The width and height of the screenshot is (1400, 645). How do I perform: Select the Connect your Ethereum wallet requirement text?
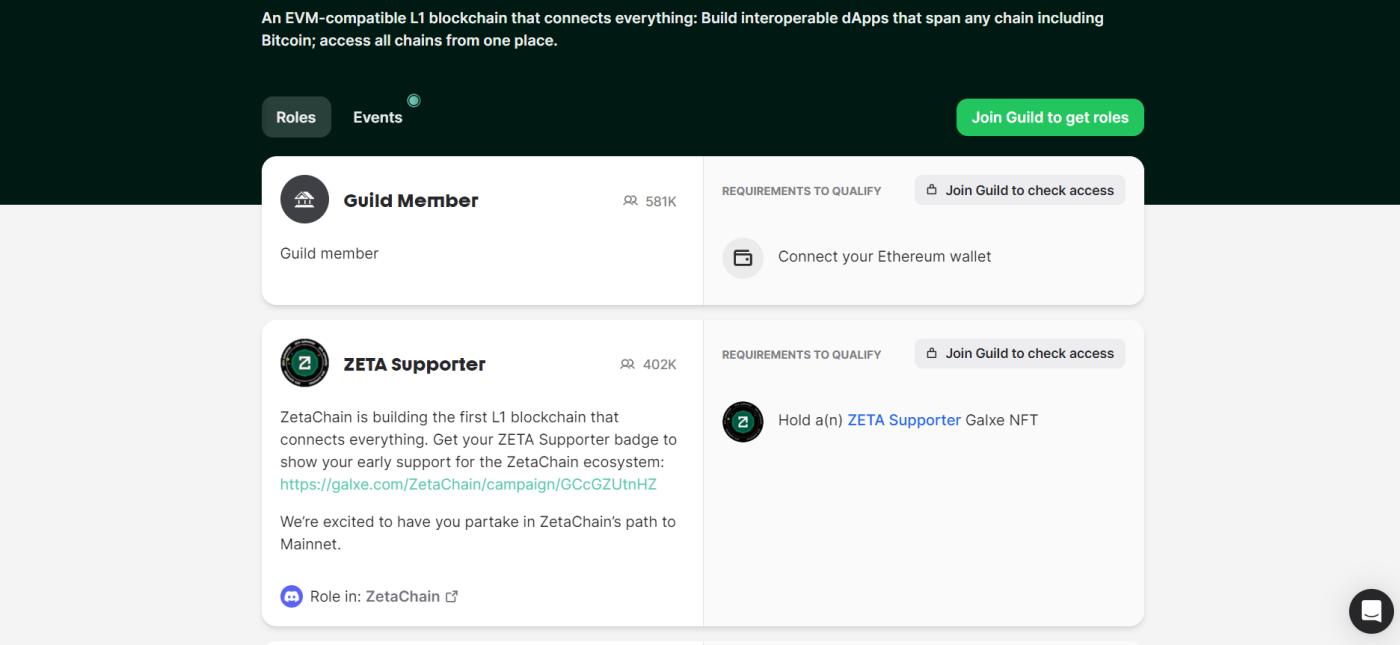[x=884, y=257]
